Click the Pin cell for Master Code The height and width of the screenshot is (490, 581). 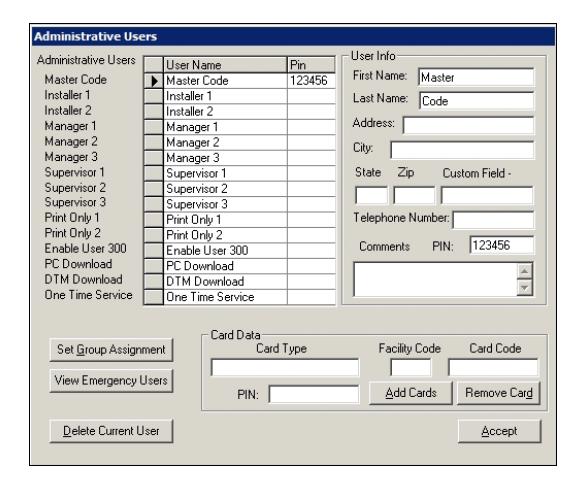point(311,81)
